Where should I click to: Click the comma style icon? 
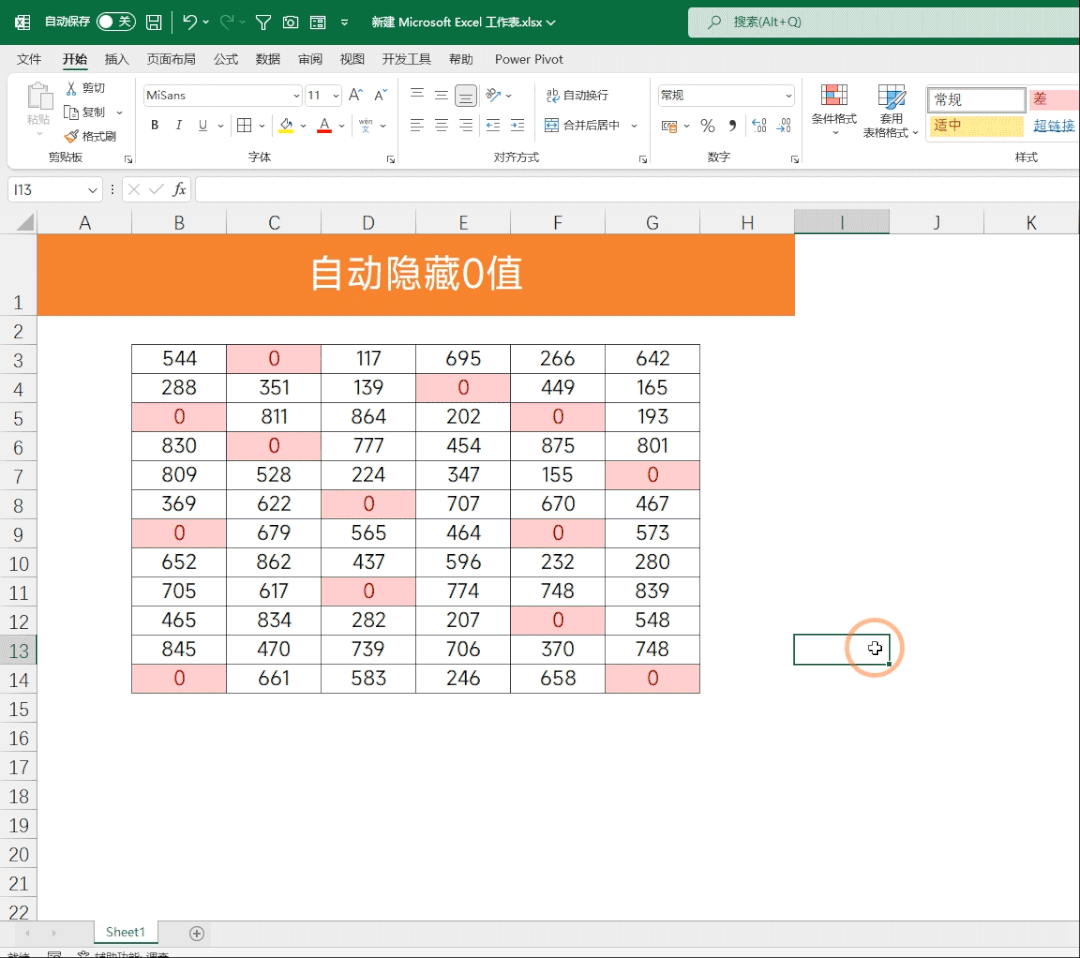732,126
